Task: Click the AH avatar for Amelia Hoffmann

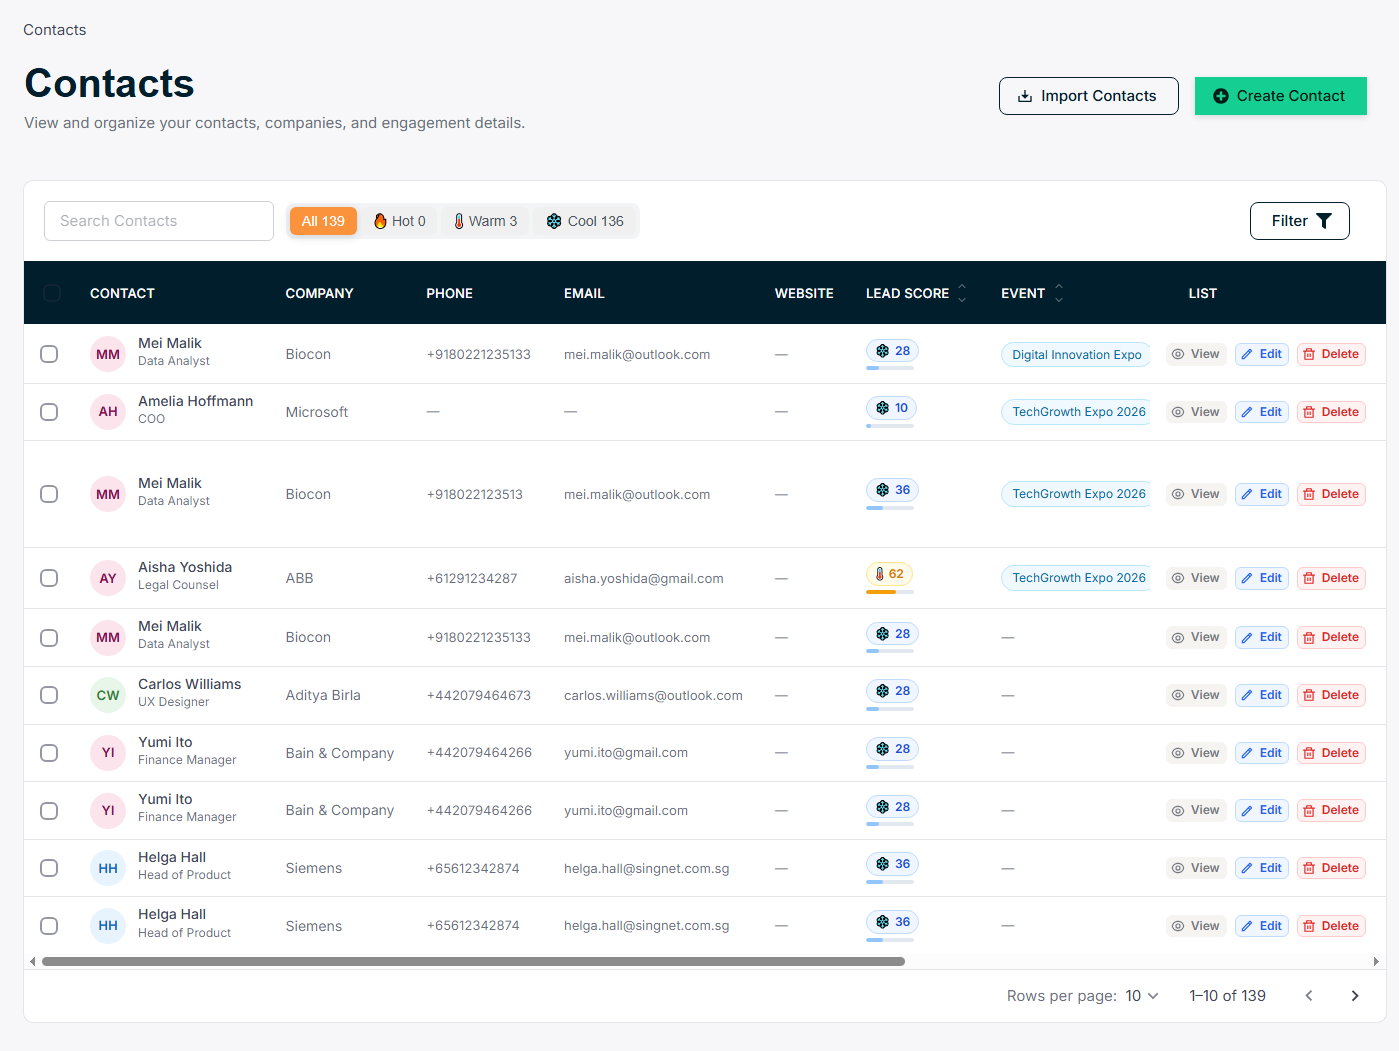Action: point(108,412)
